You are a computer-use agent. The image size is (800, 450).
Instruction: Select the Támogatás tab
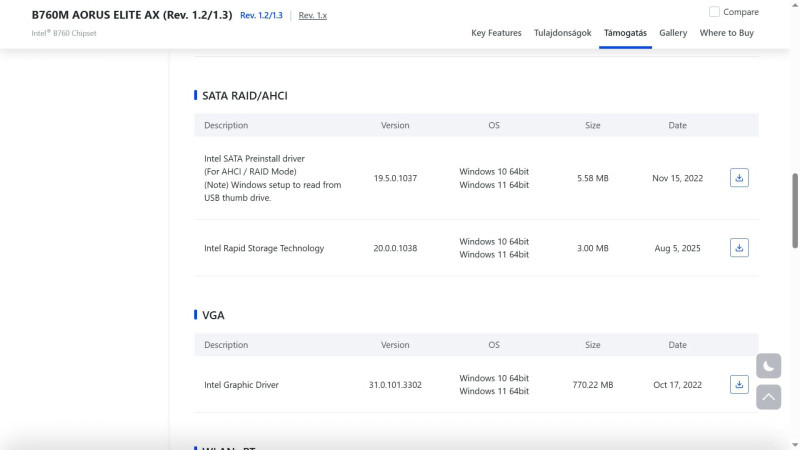pos(625,33)
